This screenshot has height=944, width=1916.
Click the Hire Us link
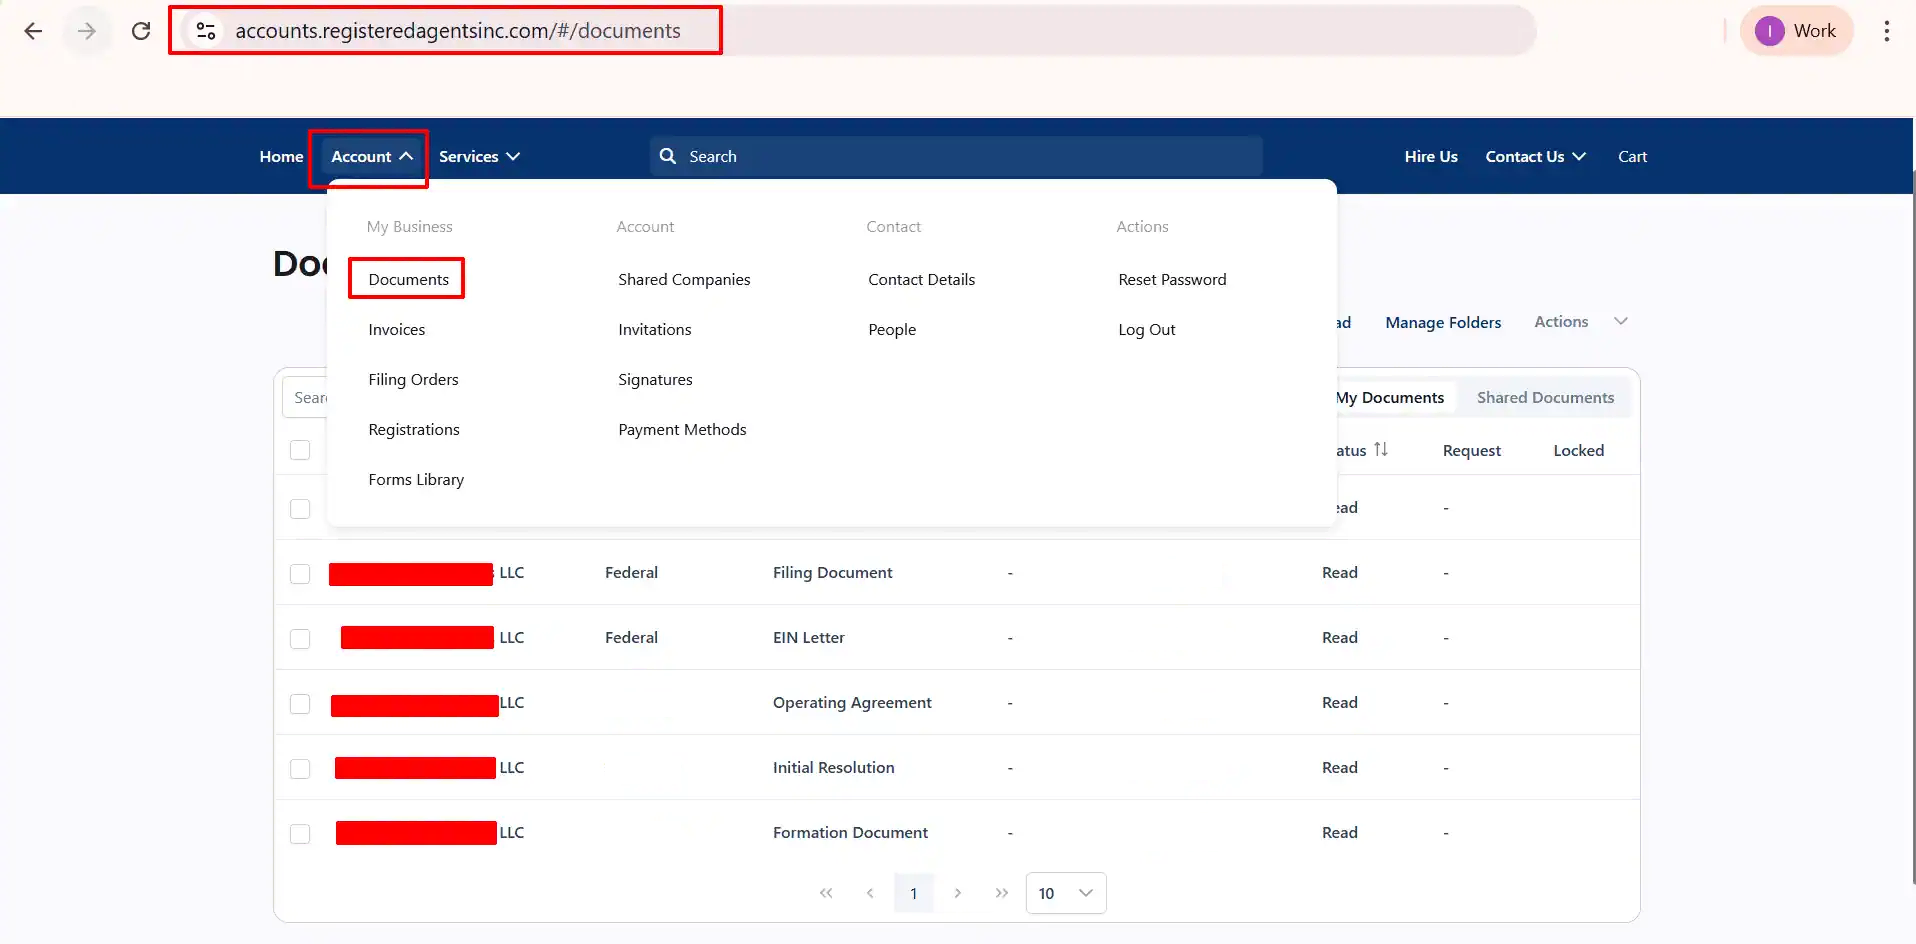point(1430,156)
